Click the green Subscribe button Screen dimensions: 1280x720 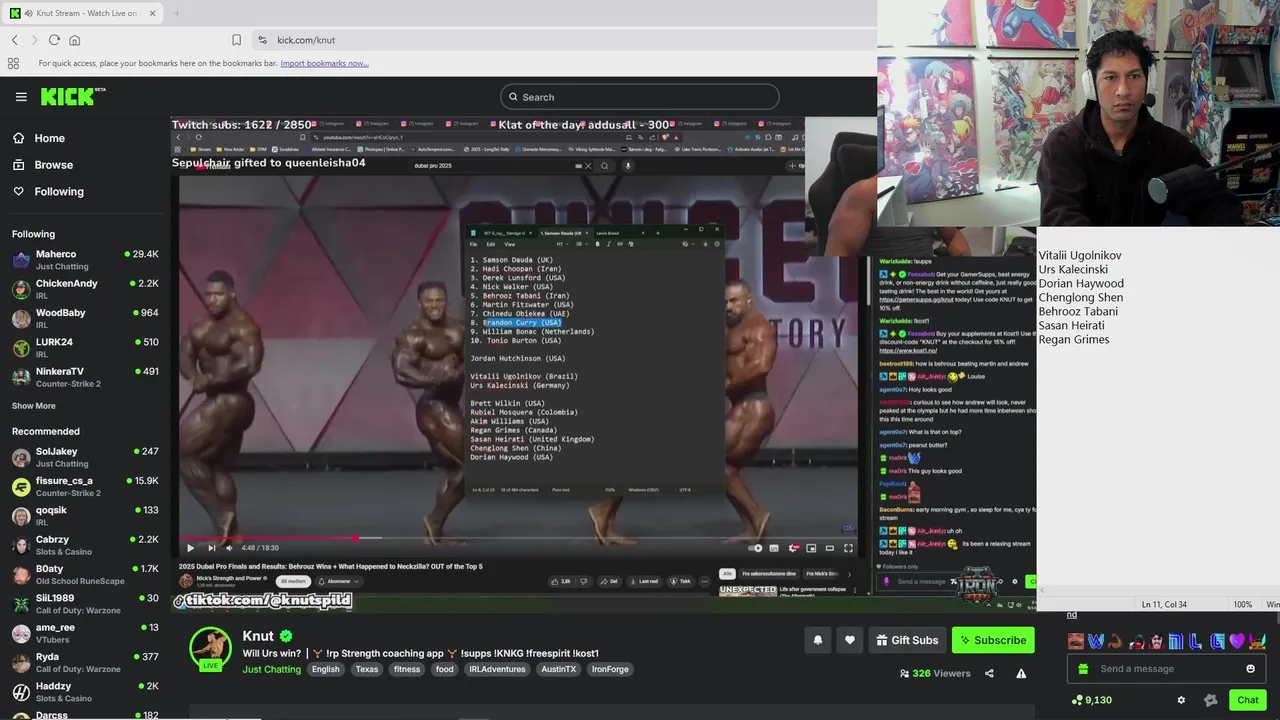point(993,640)
